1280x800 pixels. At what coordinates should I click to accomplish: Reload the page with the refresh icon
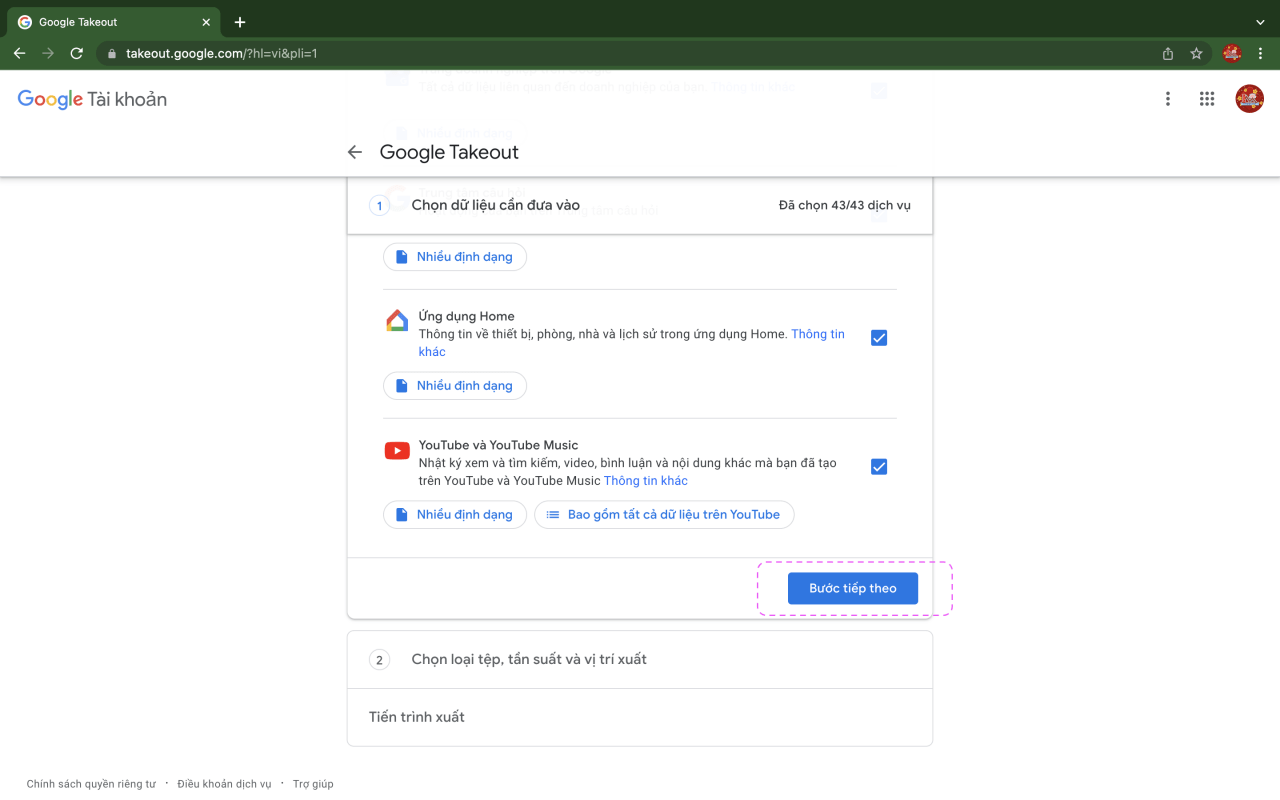[x=76, y=53]
